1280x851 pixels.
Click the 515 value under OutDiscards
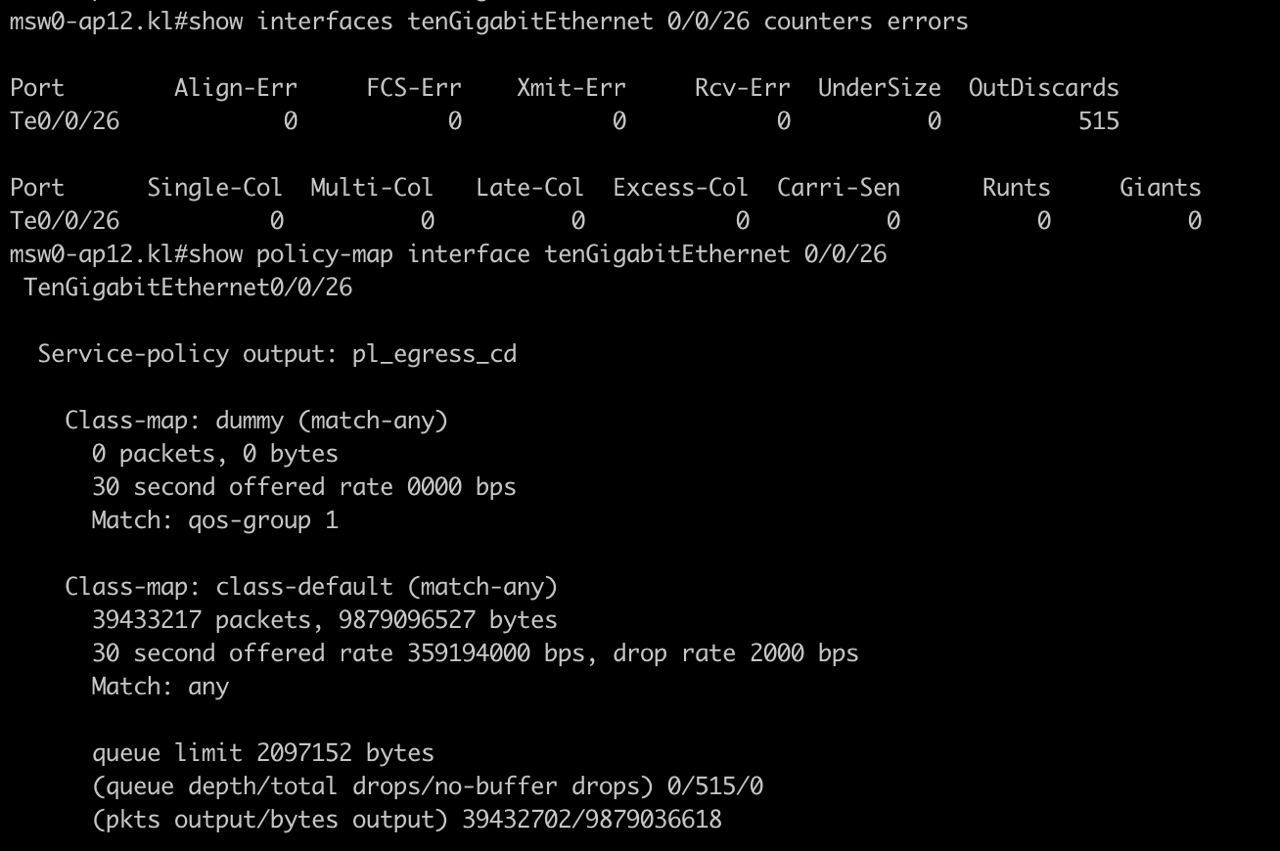[1098, 121]
